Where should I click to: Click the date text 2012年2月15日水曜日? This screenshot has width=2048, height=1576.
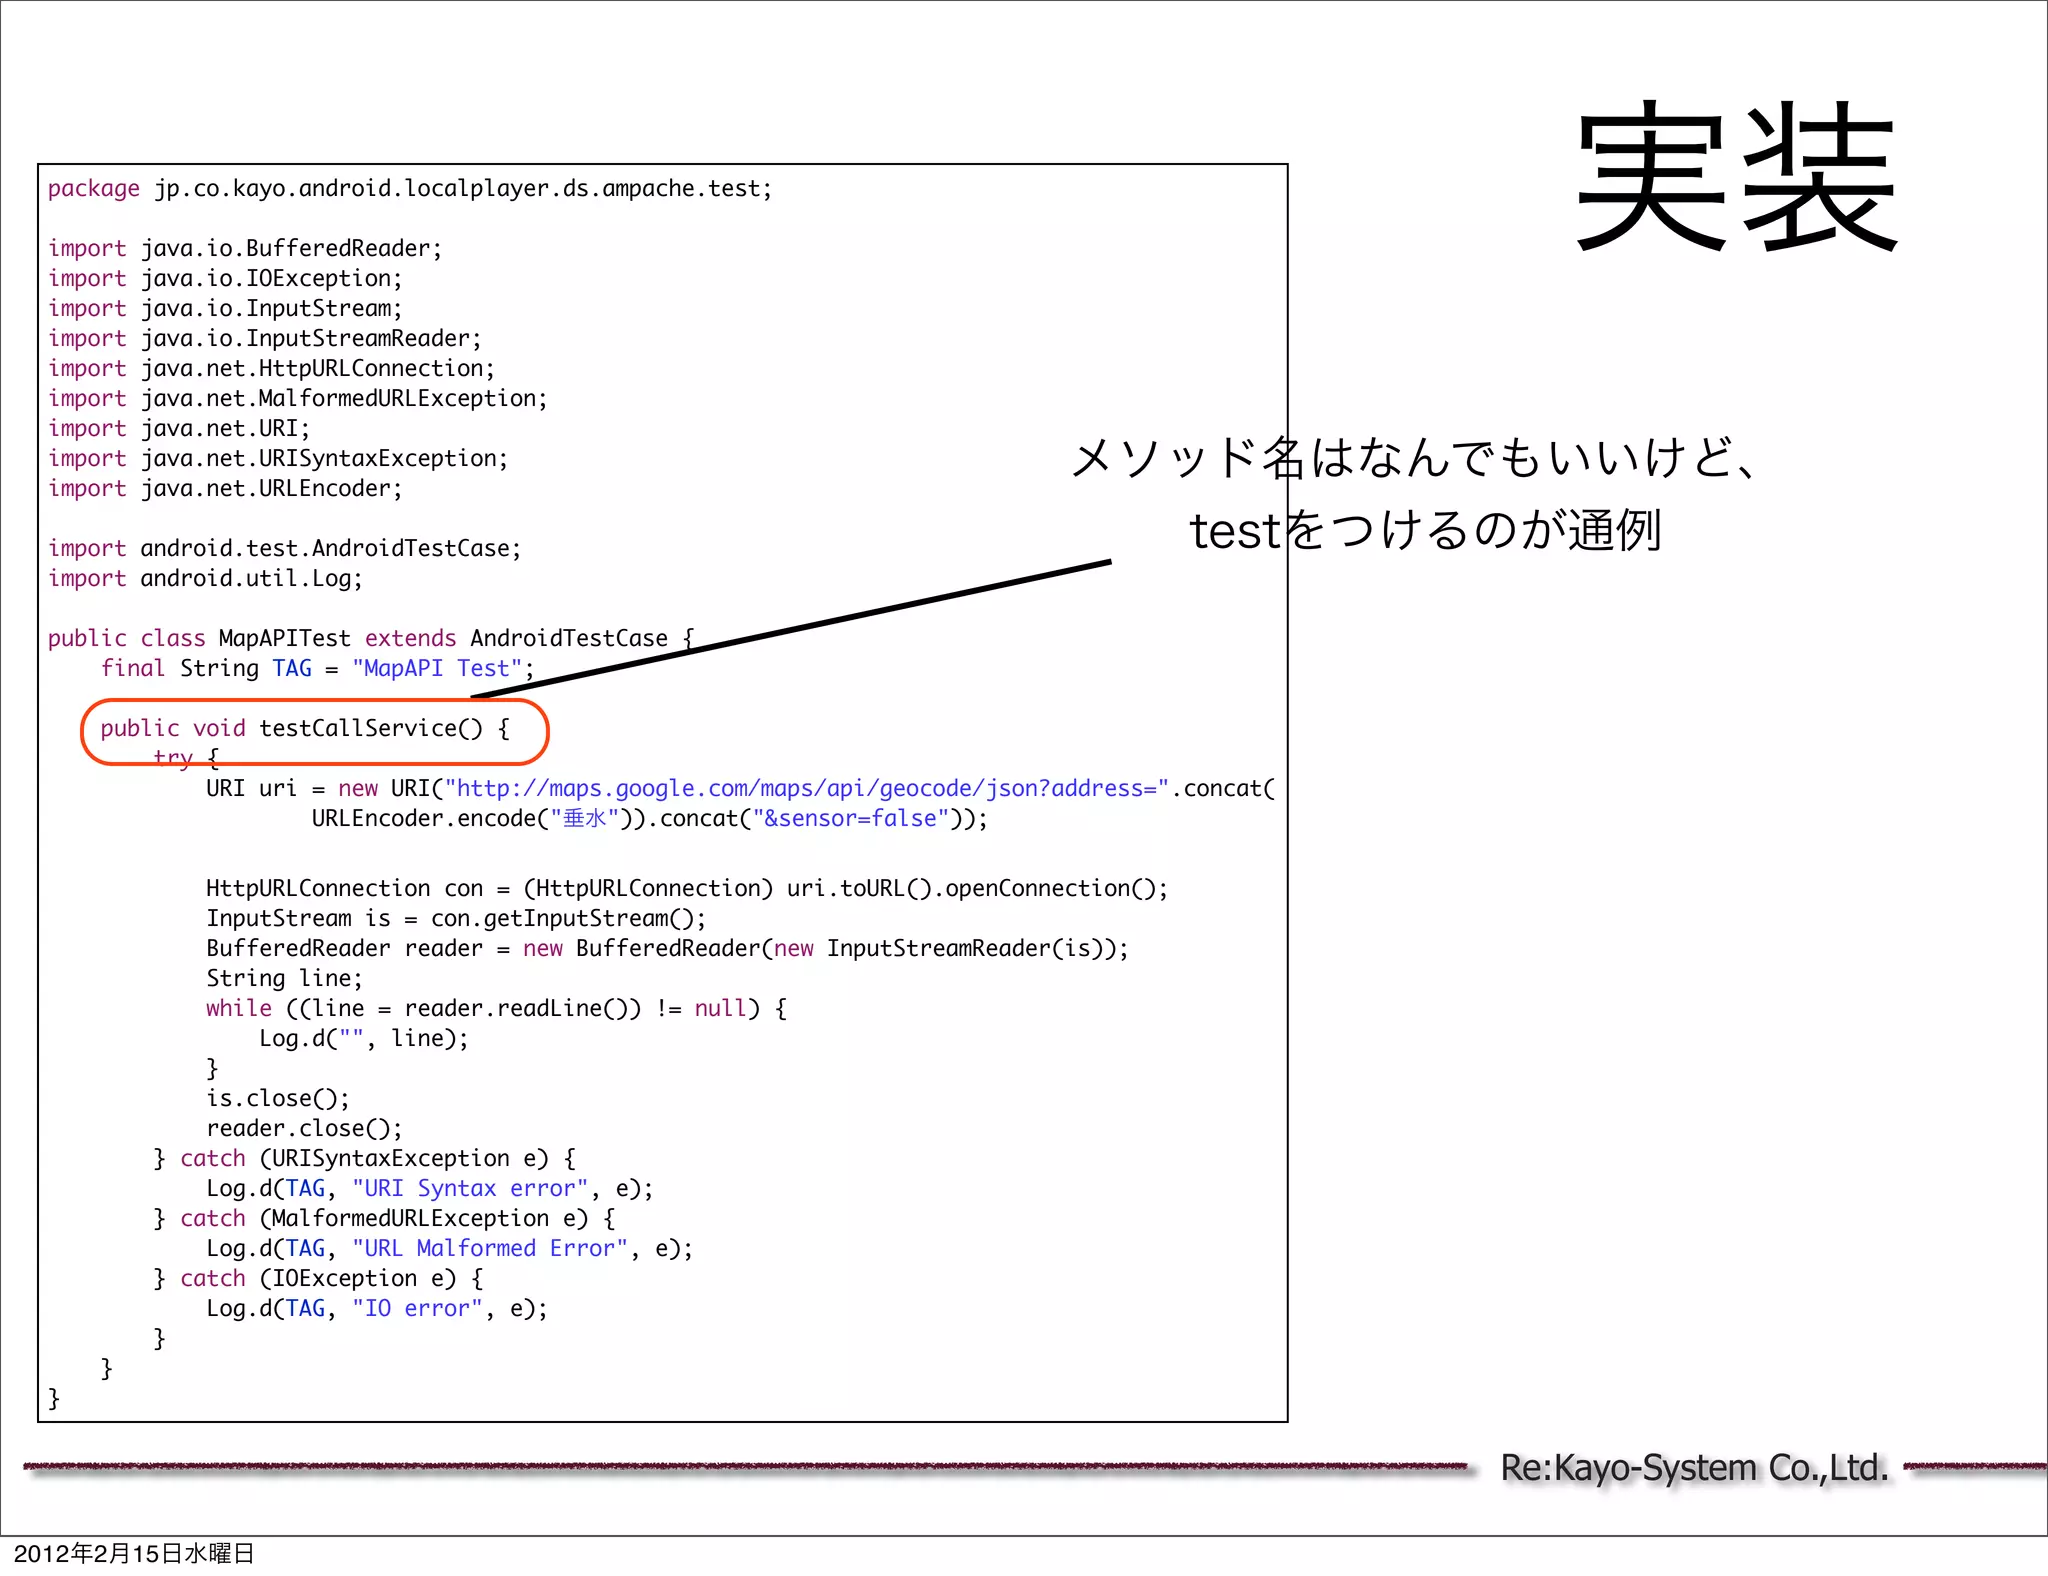pos(134,1553)
